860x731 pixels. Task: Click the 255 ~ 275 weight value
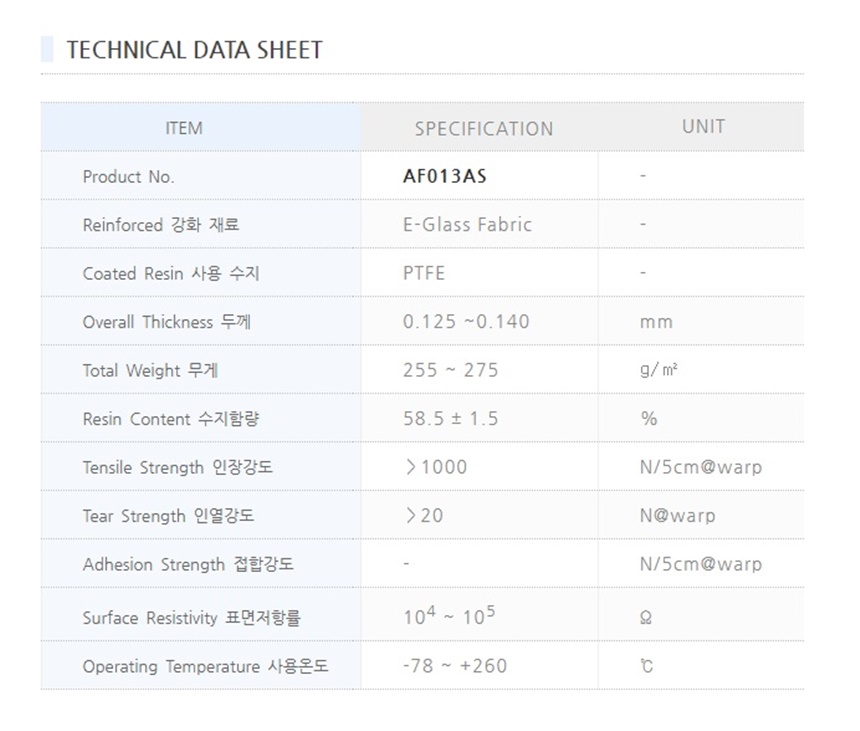pyautogui.click(x=450, y=370)
